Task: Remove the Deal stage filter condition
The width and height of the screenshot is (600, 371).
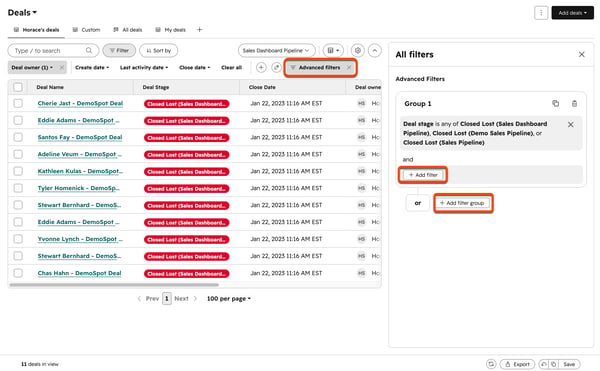Action: (x=570, y=124)
